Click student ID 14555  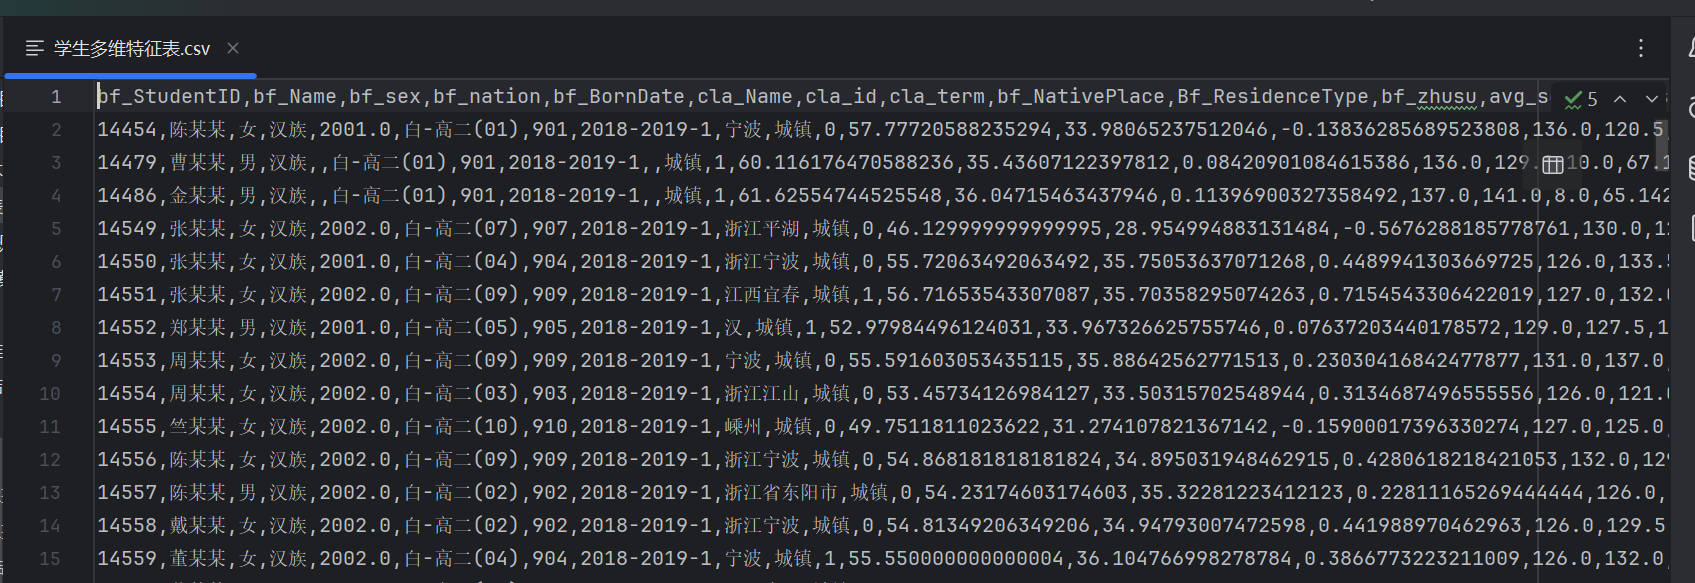coord(127,427)
